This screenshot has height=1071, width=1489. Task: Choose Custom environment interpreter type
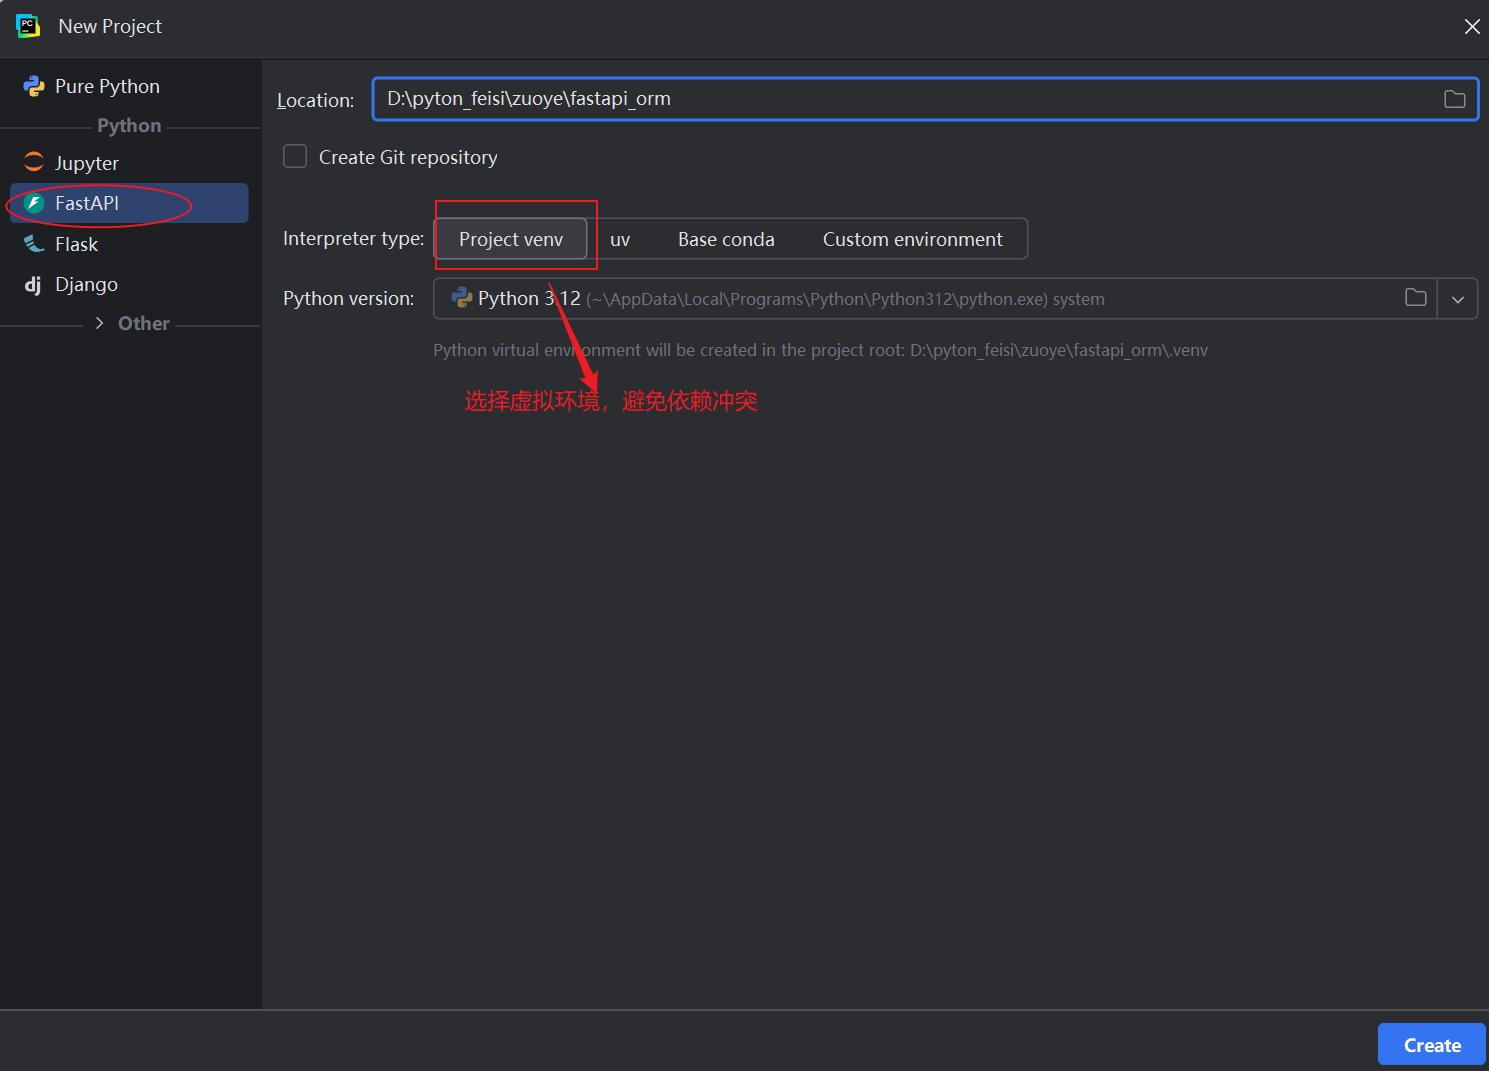tap(912, 239)
